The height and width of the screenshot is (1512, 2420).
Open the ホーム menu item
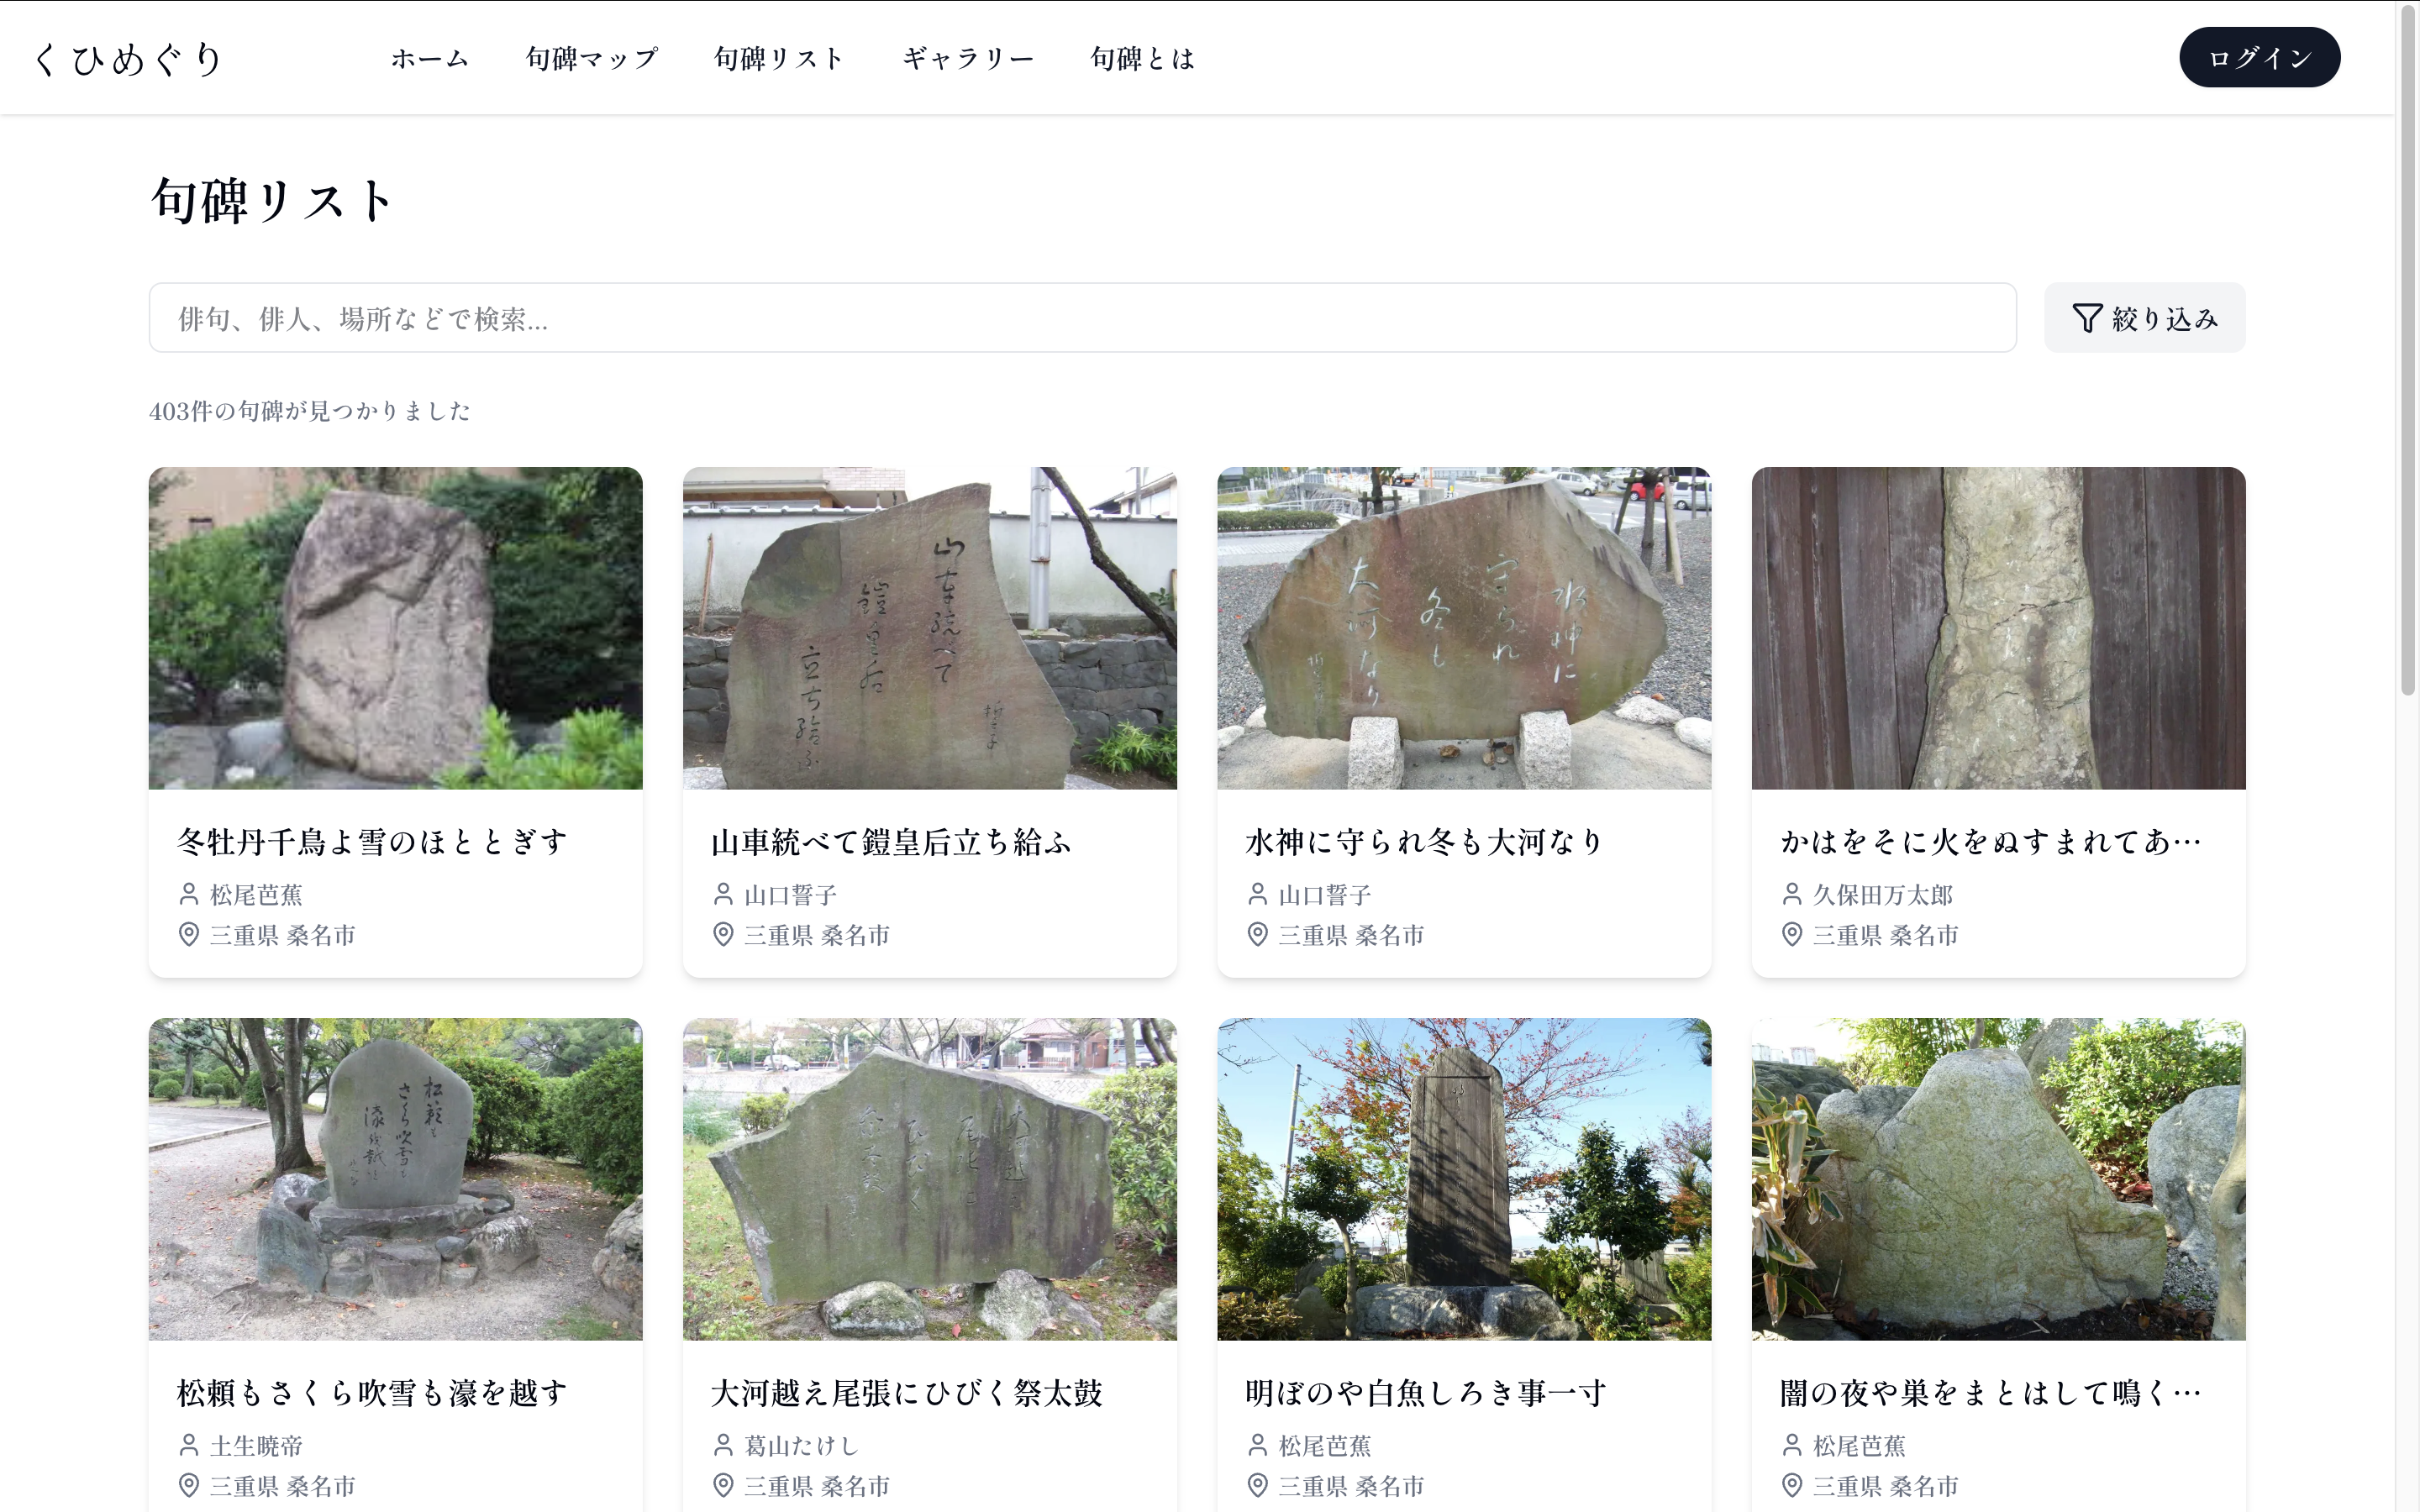click(x=429, y=58)
